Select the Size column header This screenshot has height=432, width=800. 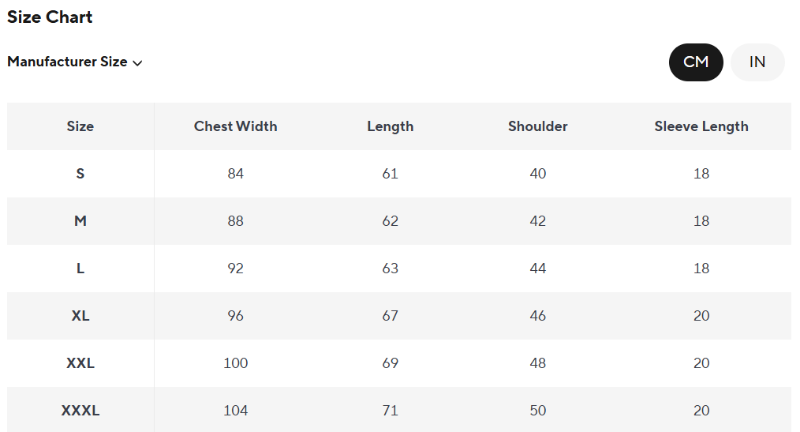[80, 126]
